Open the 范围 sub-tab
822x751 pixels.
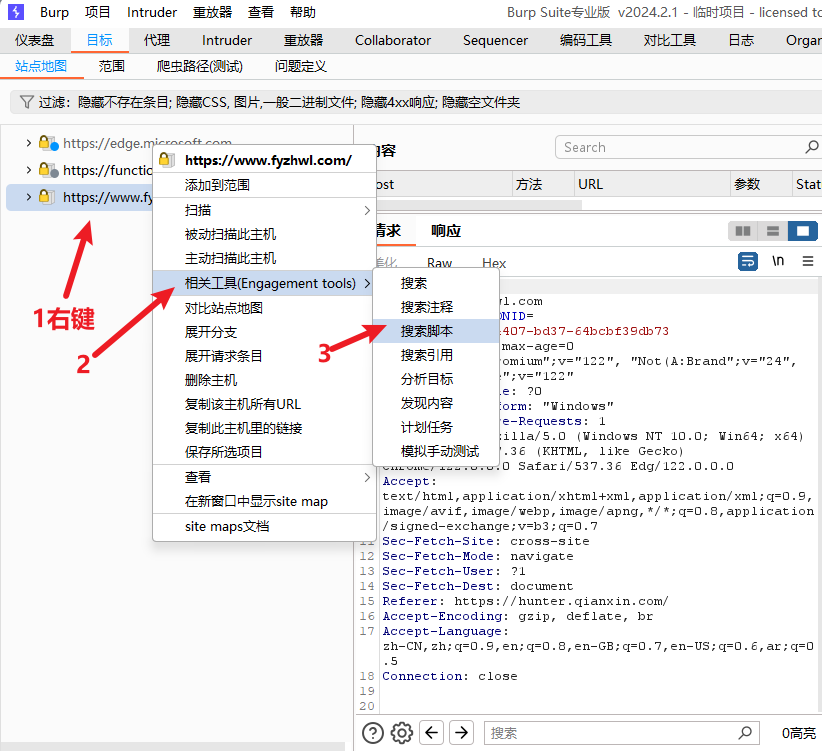click(x=112, y=67)
